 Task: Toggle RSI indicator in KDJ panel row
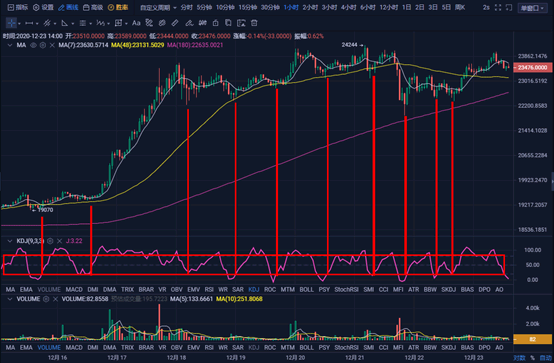pos(209,289)
